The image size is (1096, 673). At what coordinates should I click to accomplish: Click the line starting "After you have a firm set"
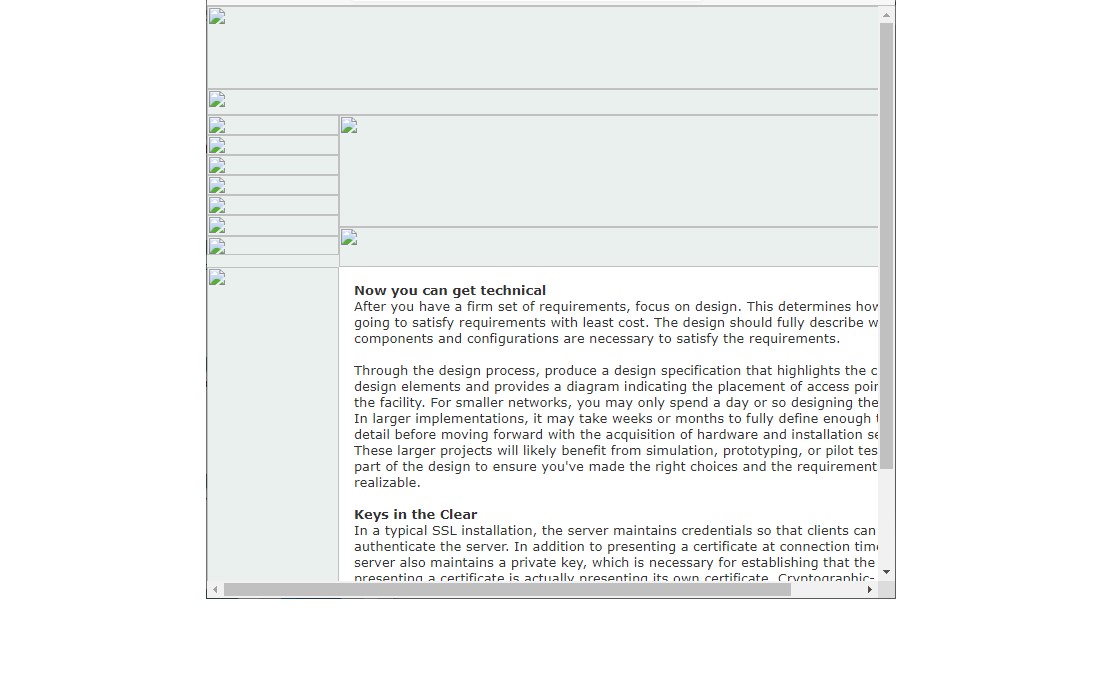click(616, 307)
